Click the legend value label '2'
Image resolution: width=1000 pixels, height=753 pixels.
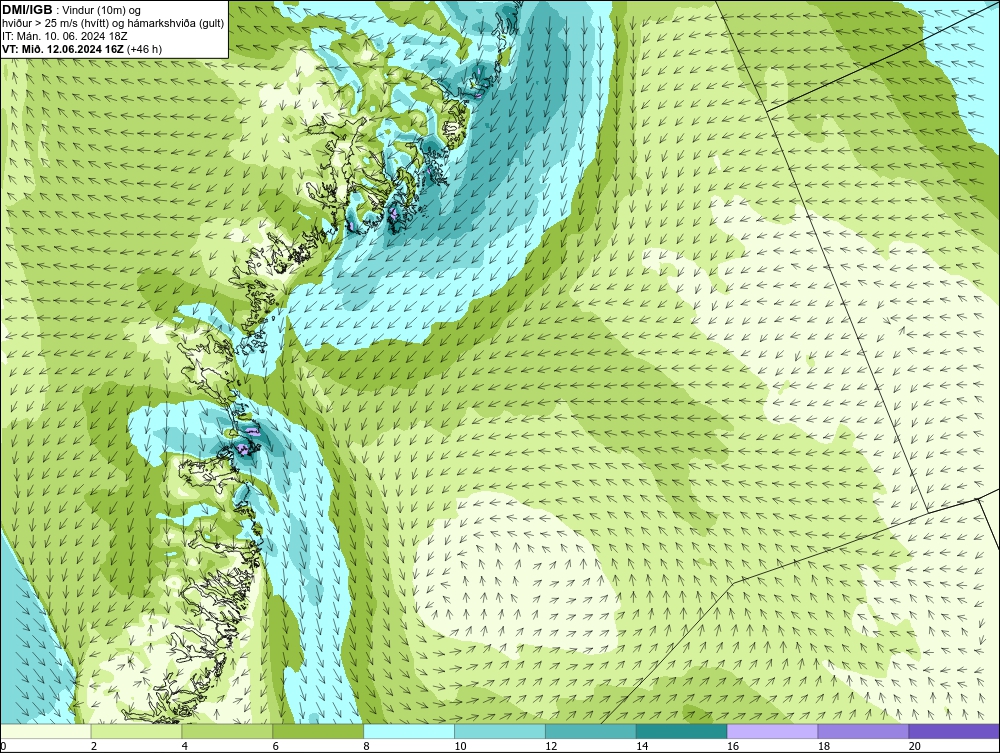coord(94,746)
